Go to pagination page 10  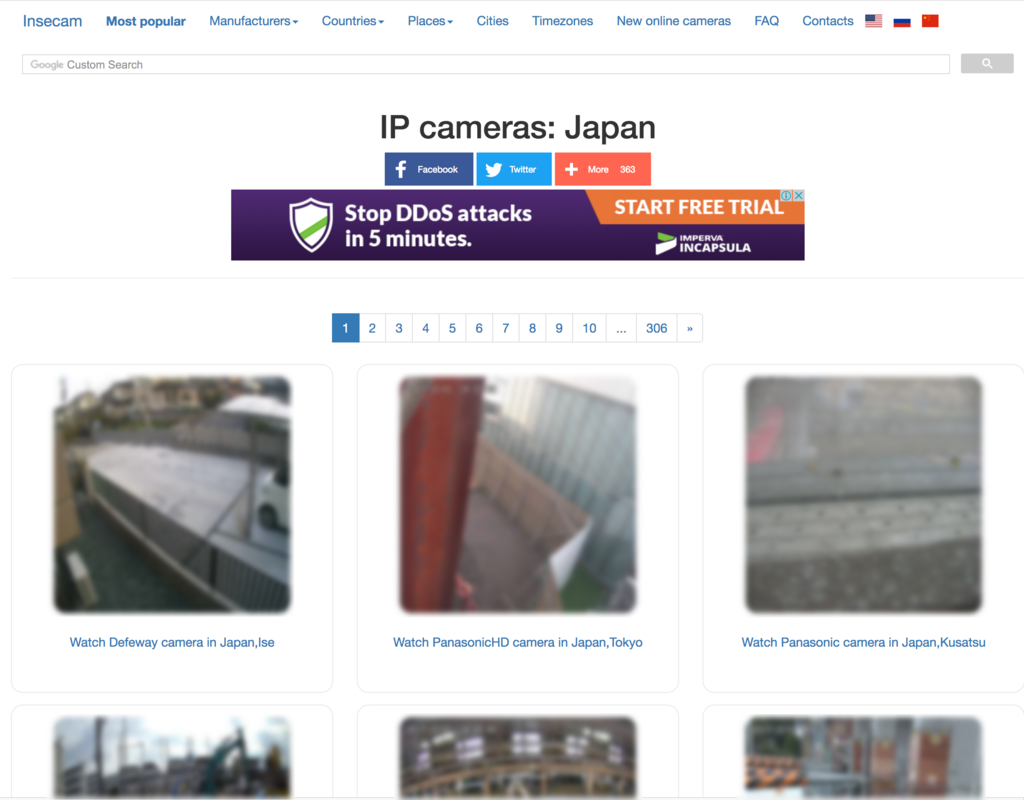click(x=590, y=328)
